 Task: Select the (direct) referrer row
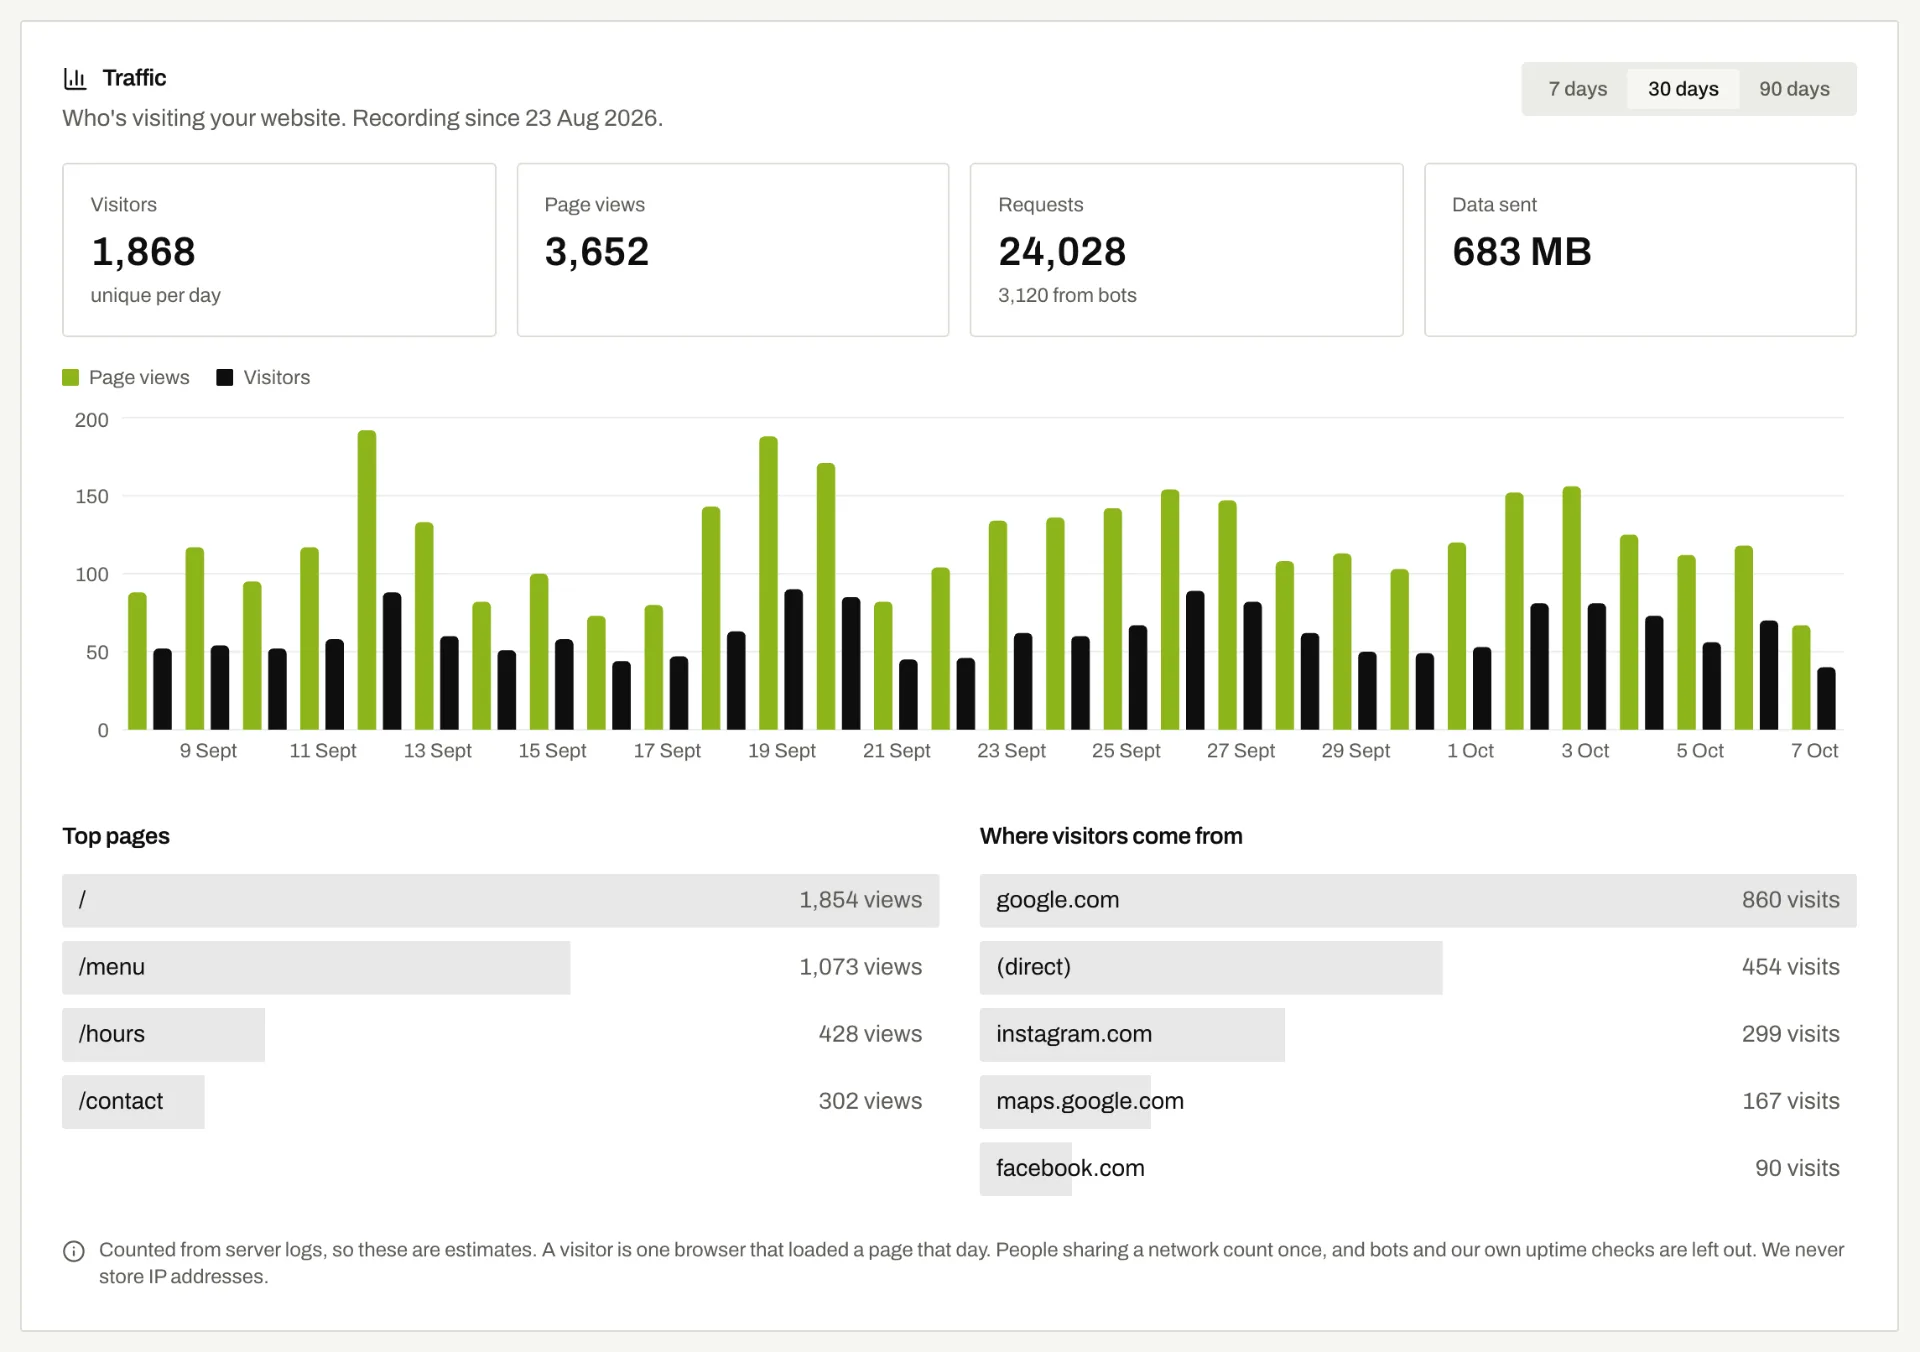[x=1418, y=967]
